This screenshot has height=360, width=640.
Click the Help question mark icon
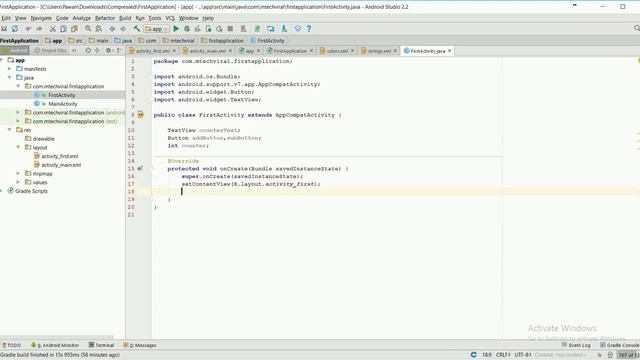coord(309,29)
